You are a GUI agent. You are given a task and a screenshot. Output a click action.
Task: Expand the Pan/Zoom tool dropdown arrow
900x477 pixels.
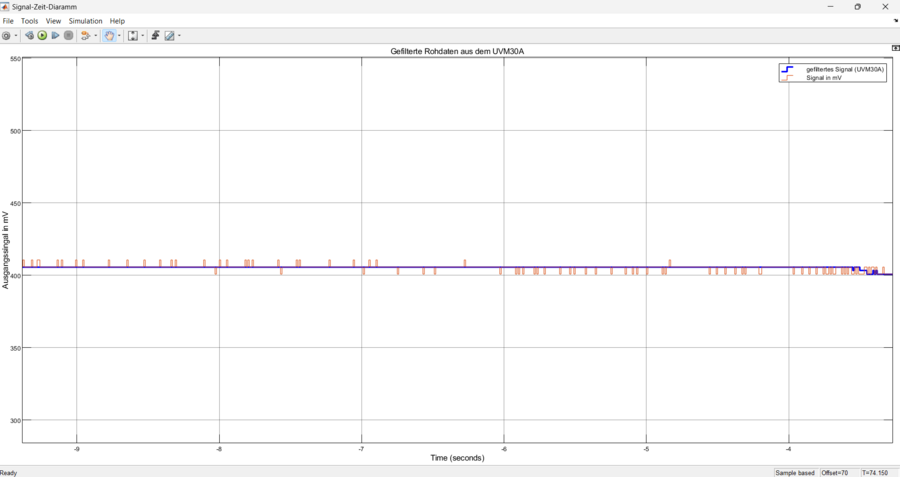point(119,36)
